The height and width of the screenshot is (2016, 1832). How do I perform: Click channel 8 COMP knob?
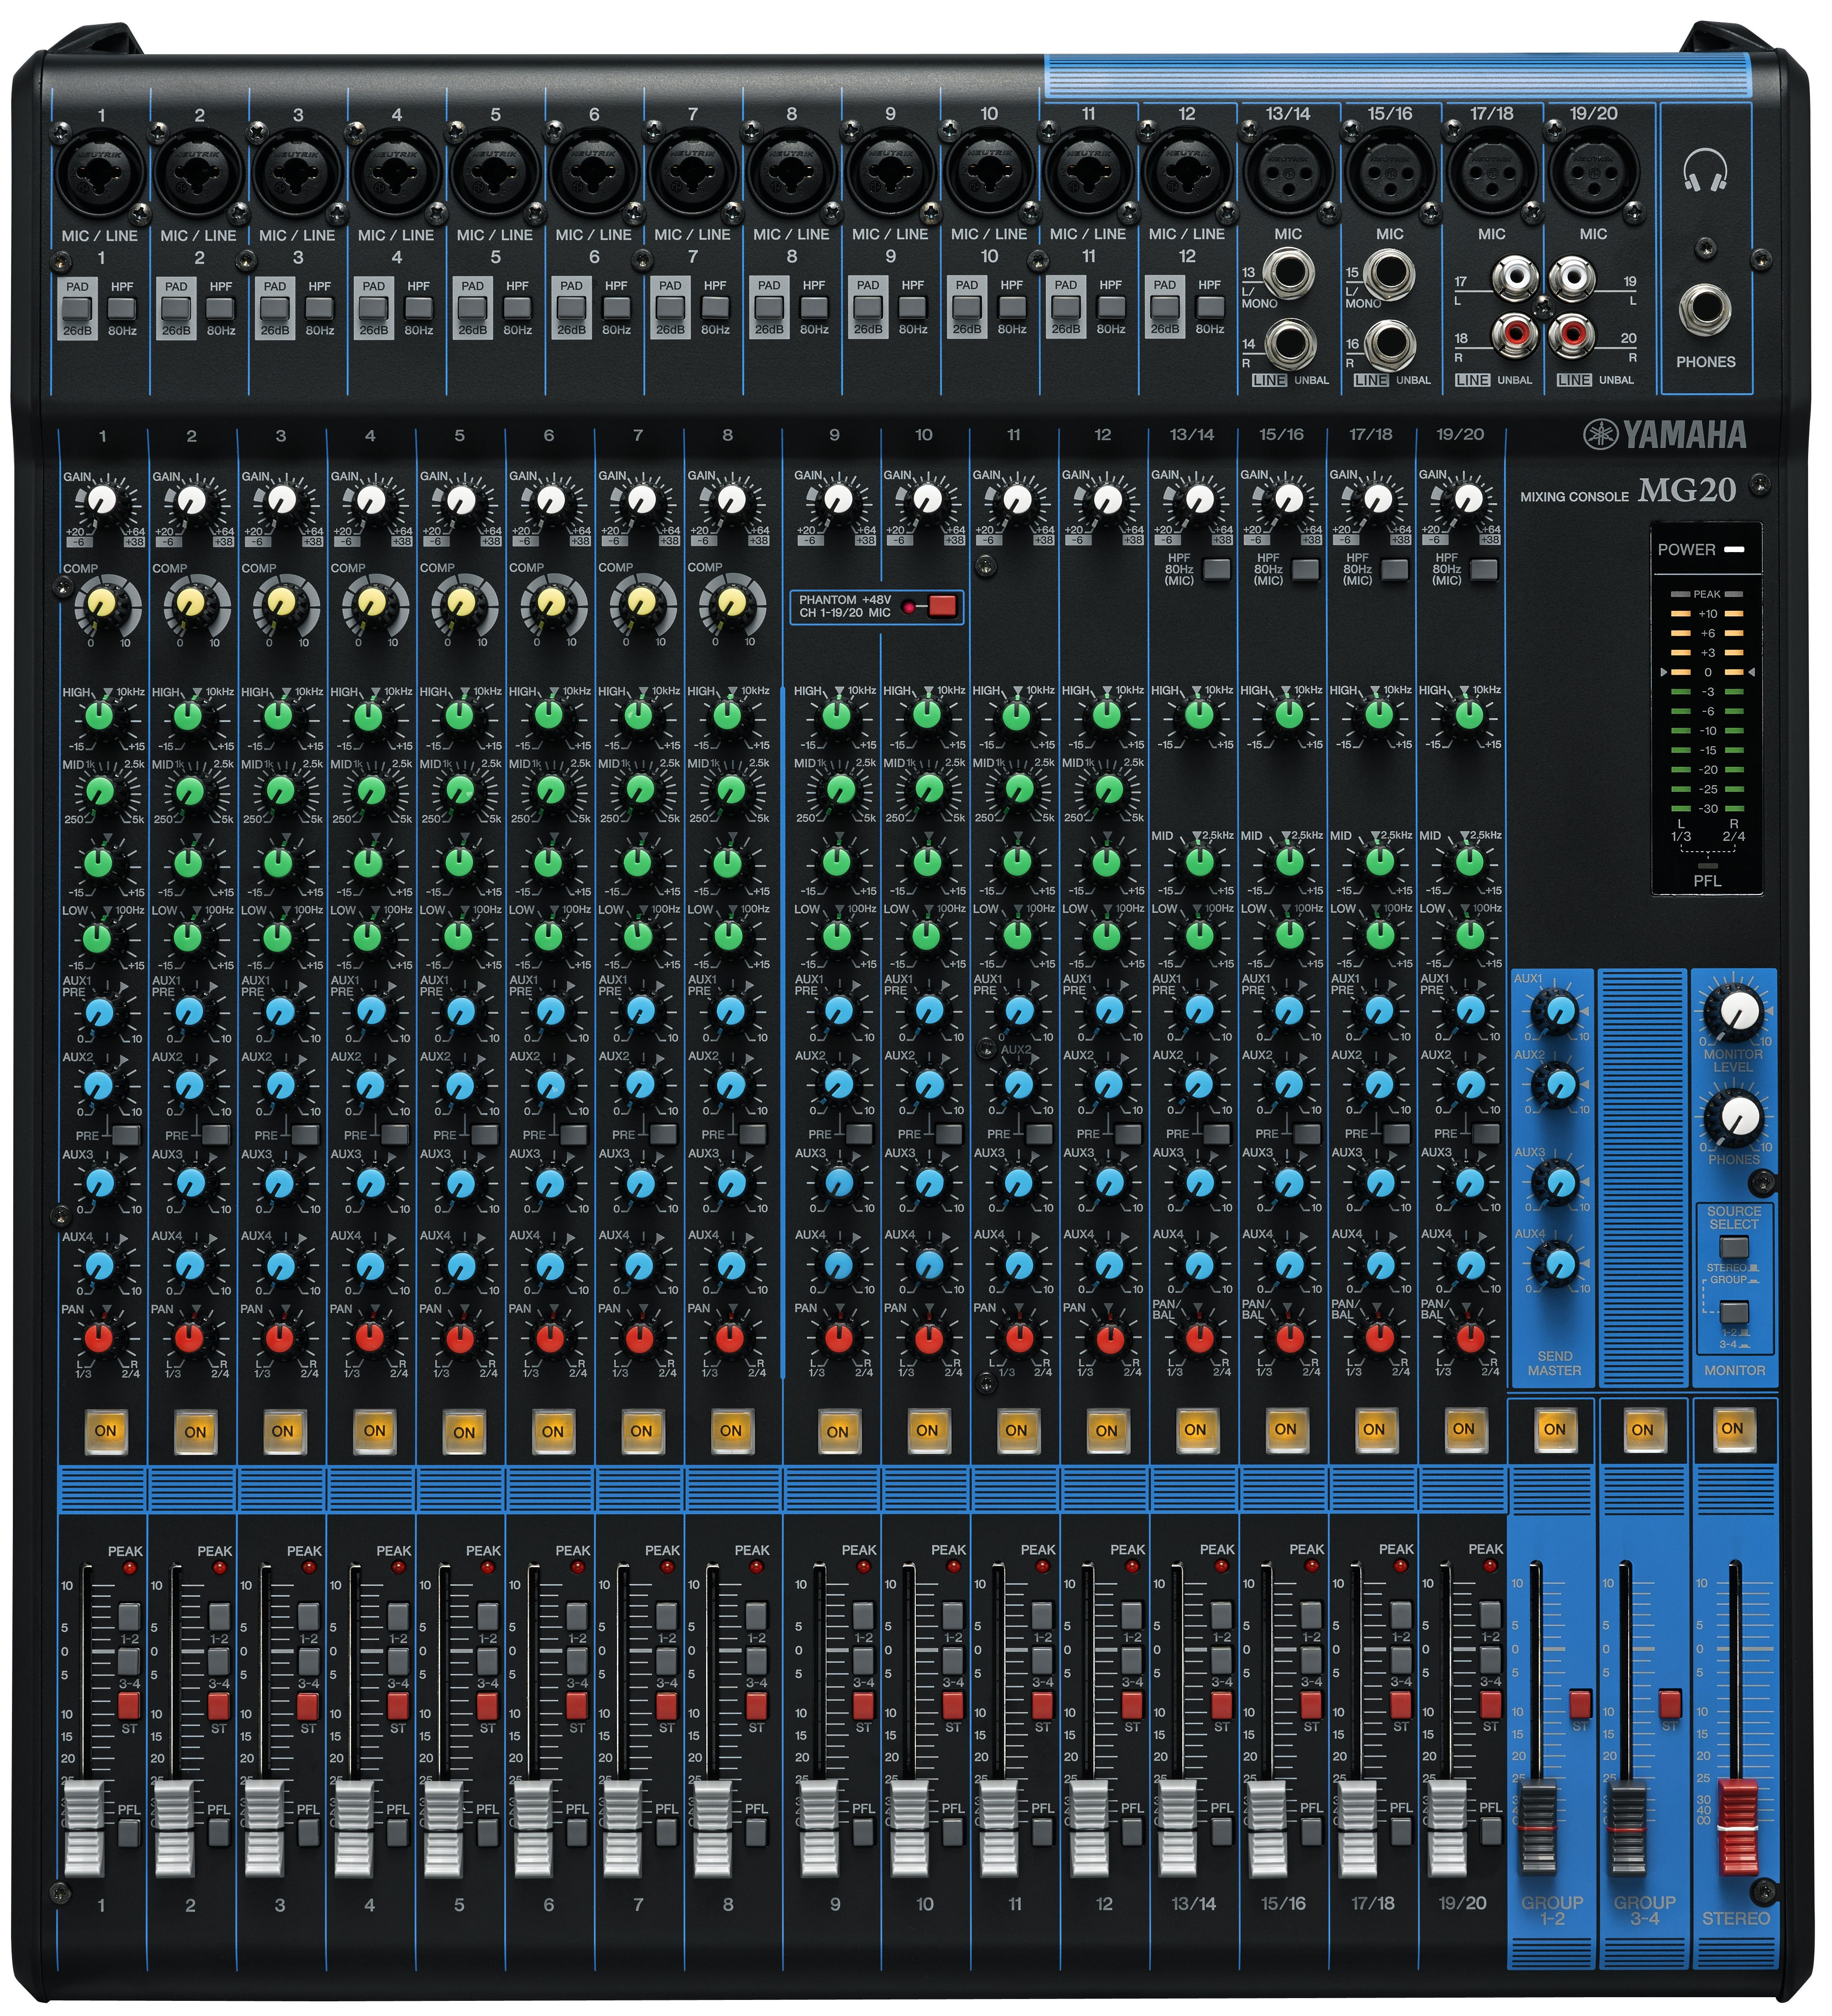(x=731, y=602)
